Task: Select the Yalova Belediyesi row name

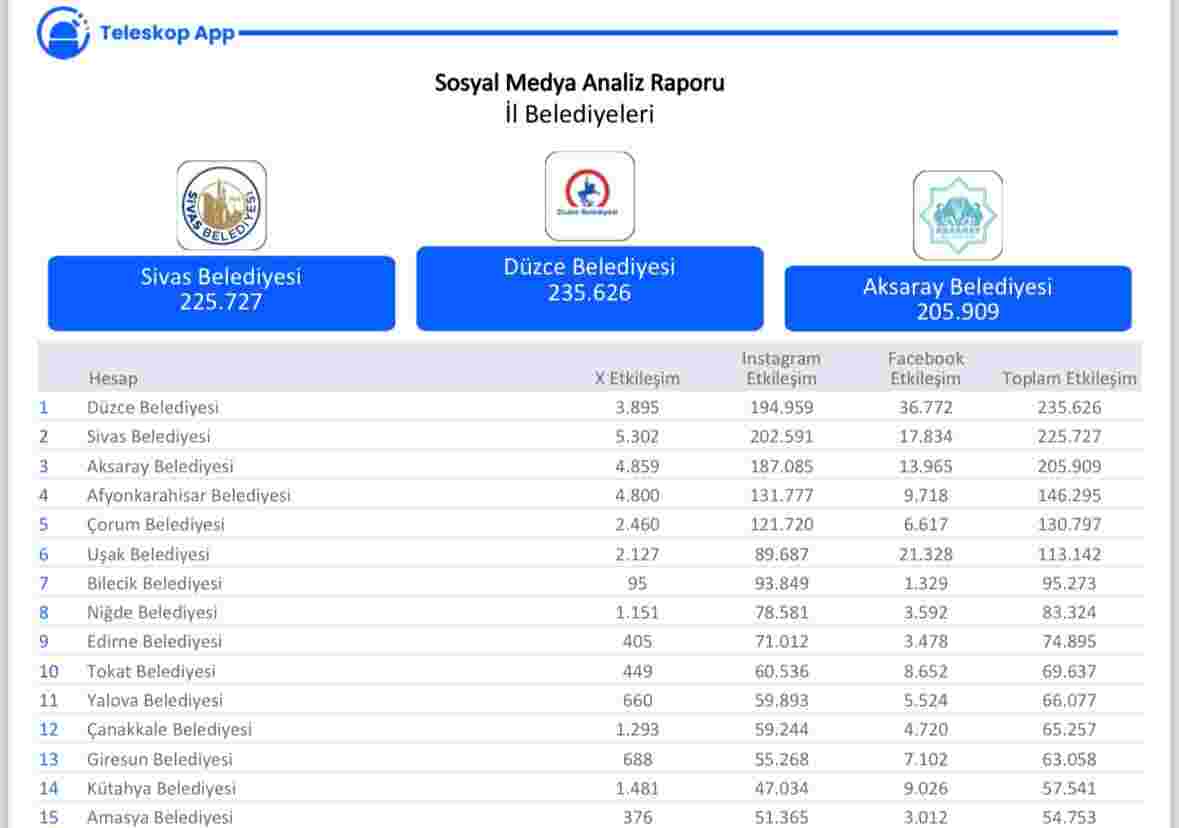Action: (x=155, y=700)
